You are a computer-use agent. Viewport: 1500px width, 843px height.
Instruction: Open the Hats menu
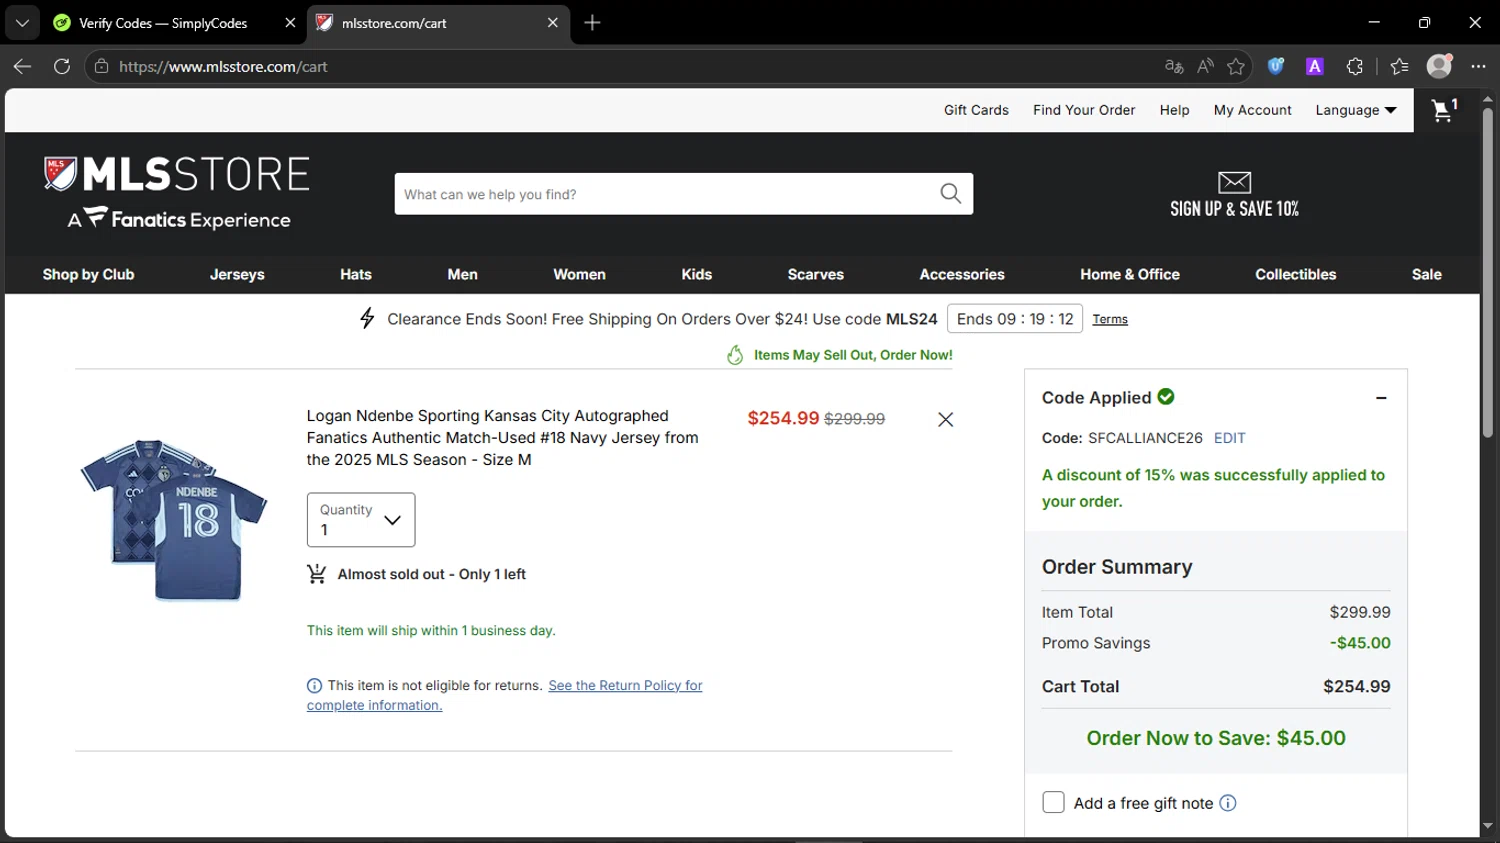tap(355, 274)
